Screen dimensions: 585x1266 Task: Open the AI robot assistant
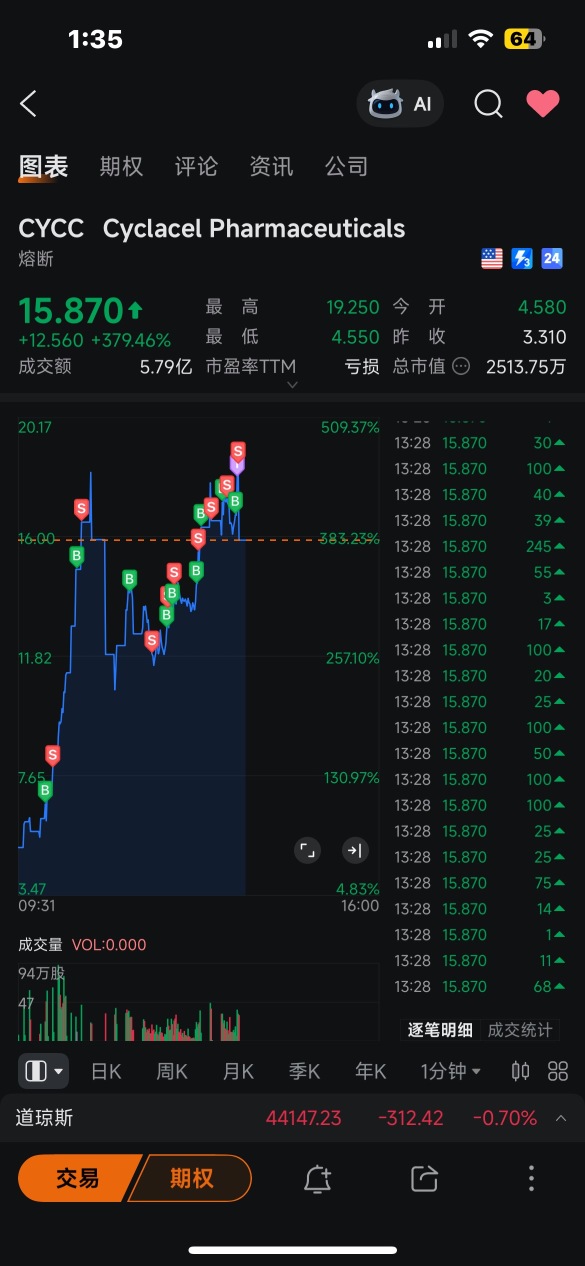click(400, 103)
